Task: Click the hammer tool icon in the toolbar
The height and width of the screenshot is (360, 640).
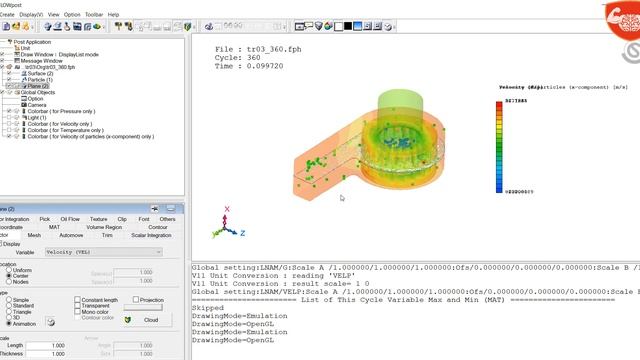Action: tap(118, 27)
